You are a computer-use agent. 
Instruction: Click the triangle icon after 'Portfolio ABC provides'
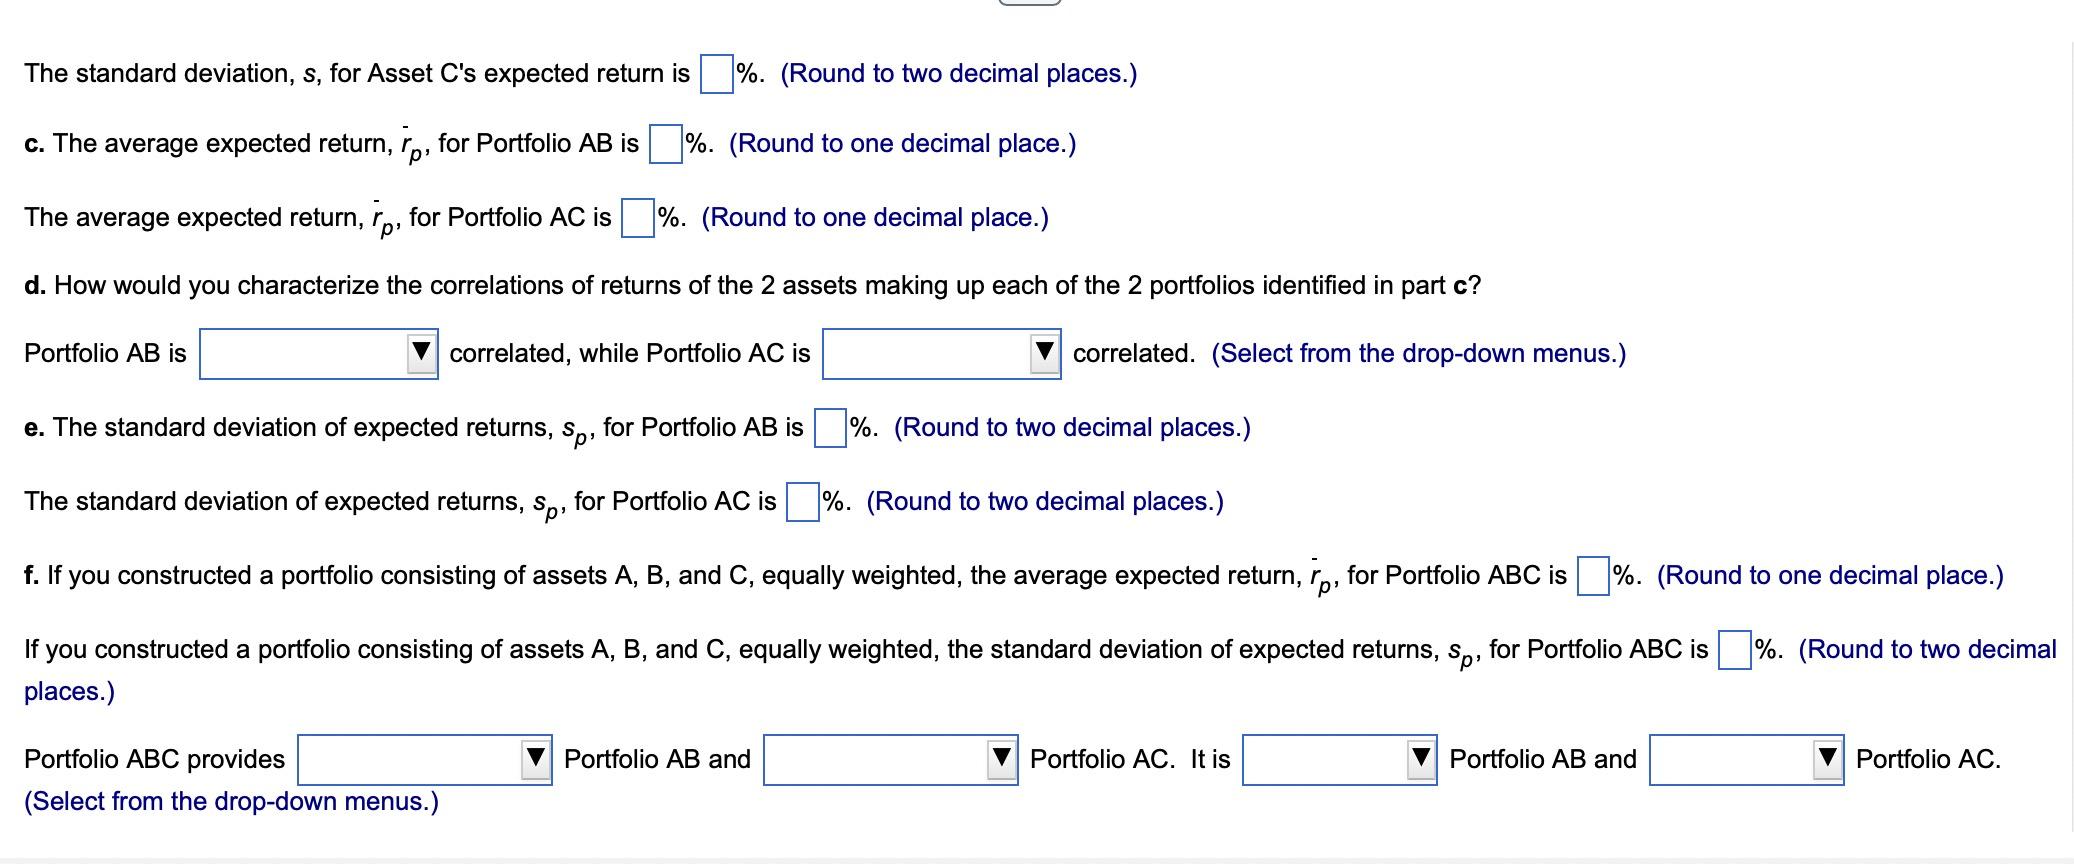pos(537,757)
